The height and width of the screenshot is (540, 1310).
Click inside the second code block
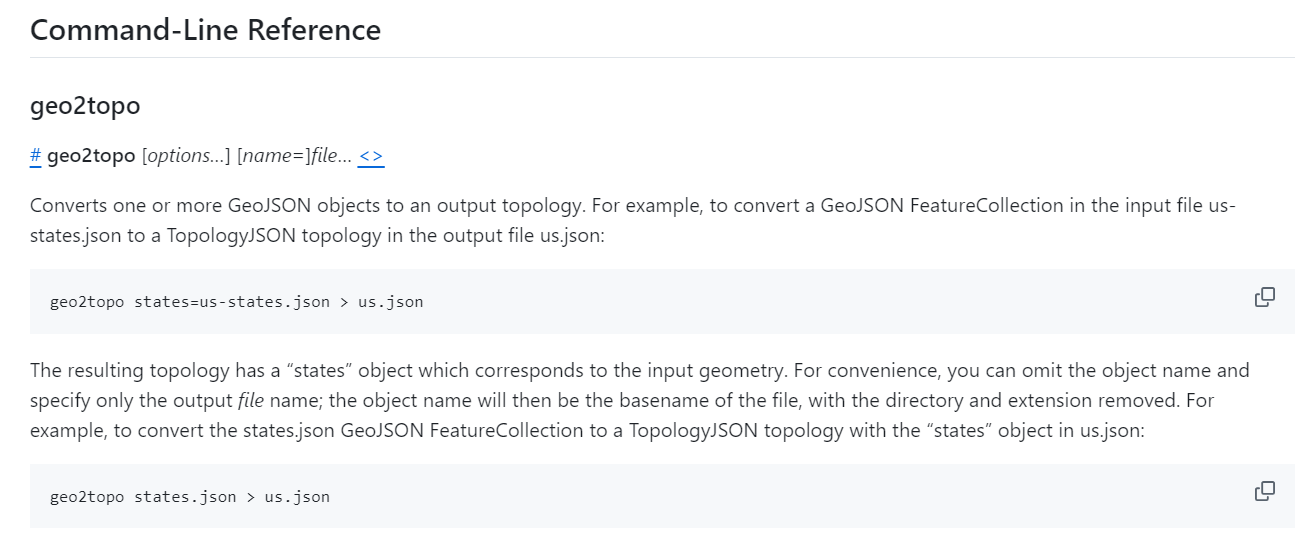click(x=662, y=496)
